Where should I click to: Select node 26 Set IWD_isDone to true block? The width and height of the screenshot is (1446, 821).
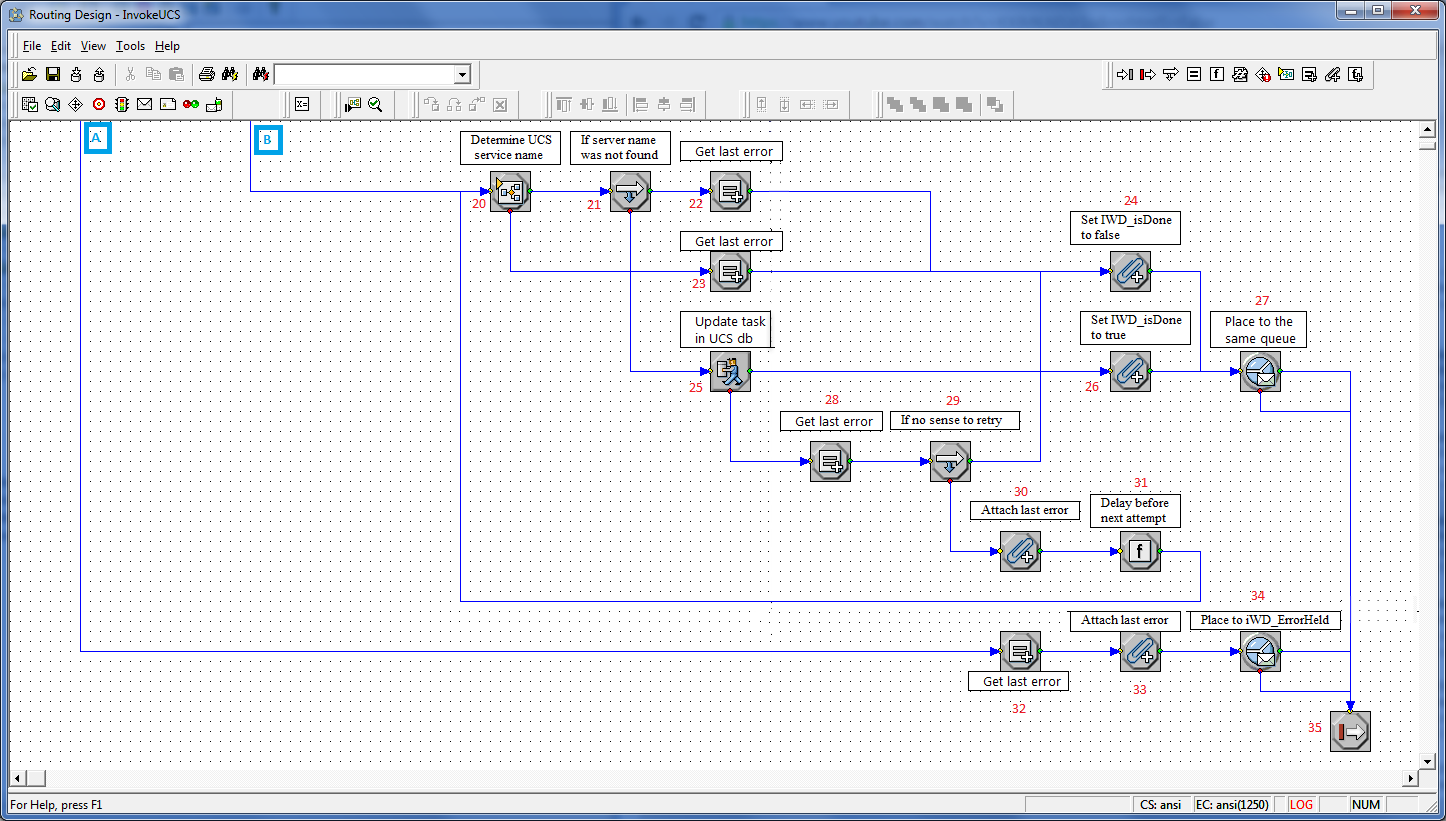(1130, 371)
